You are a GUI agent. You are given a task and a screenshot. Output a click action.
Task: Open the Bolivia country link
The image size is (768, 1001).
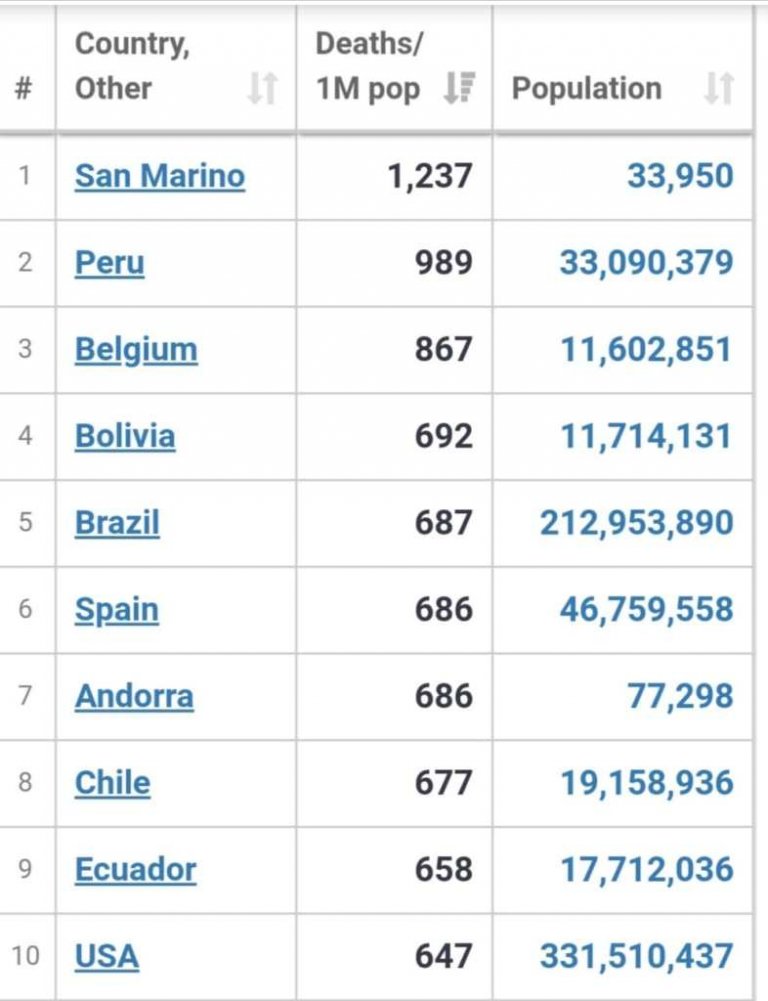(x=125, y=436)
